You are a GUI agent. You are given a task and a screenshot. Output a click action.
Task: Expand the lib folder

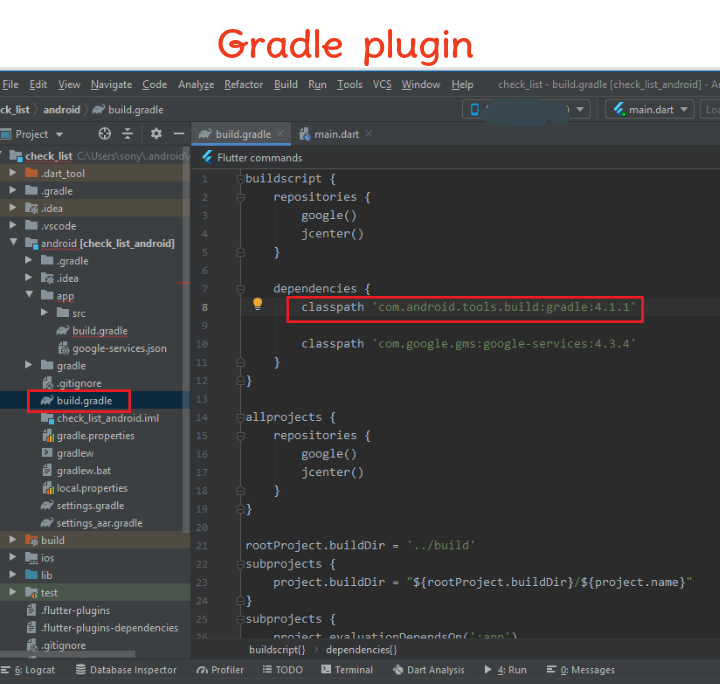pos(13,574)
